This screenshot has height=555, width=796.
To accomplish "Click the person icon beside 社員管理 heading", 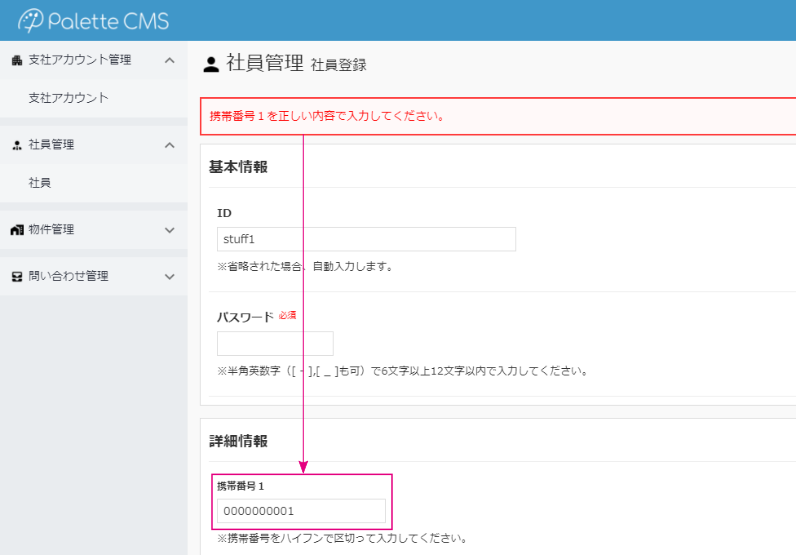I will click(211, 65).
